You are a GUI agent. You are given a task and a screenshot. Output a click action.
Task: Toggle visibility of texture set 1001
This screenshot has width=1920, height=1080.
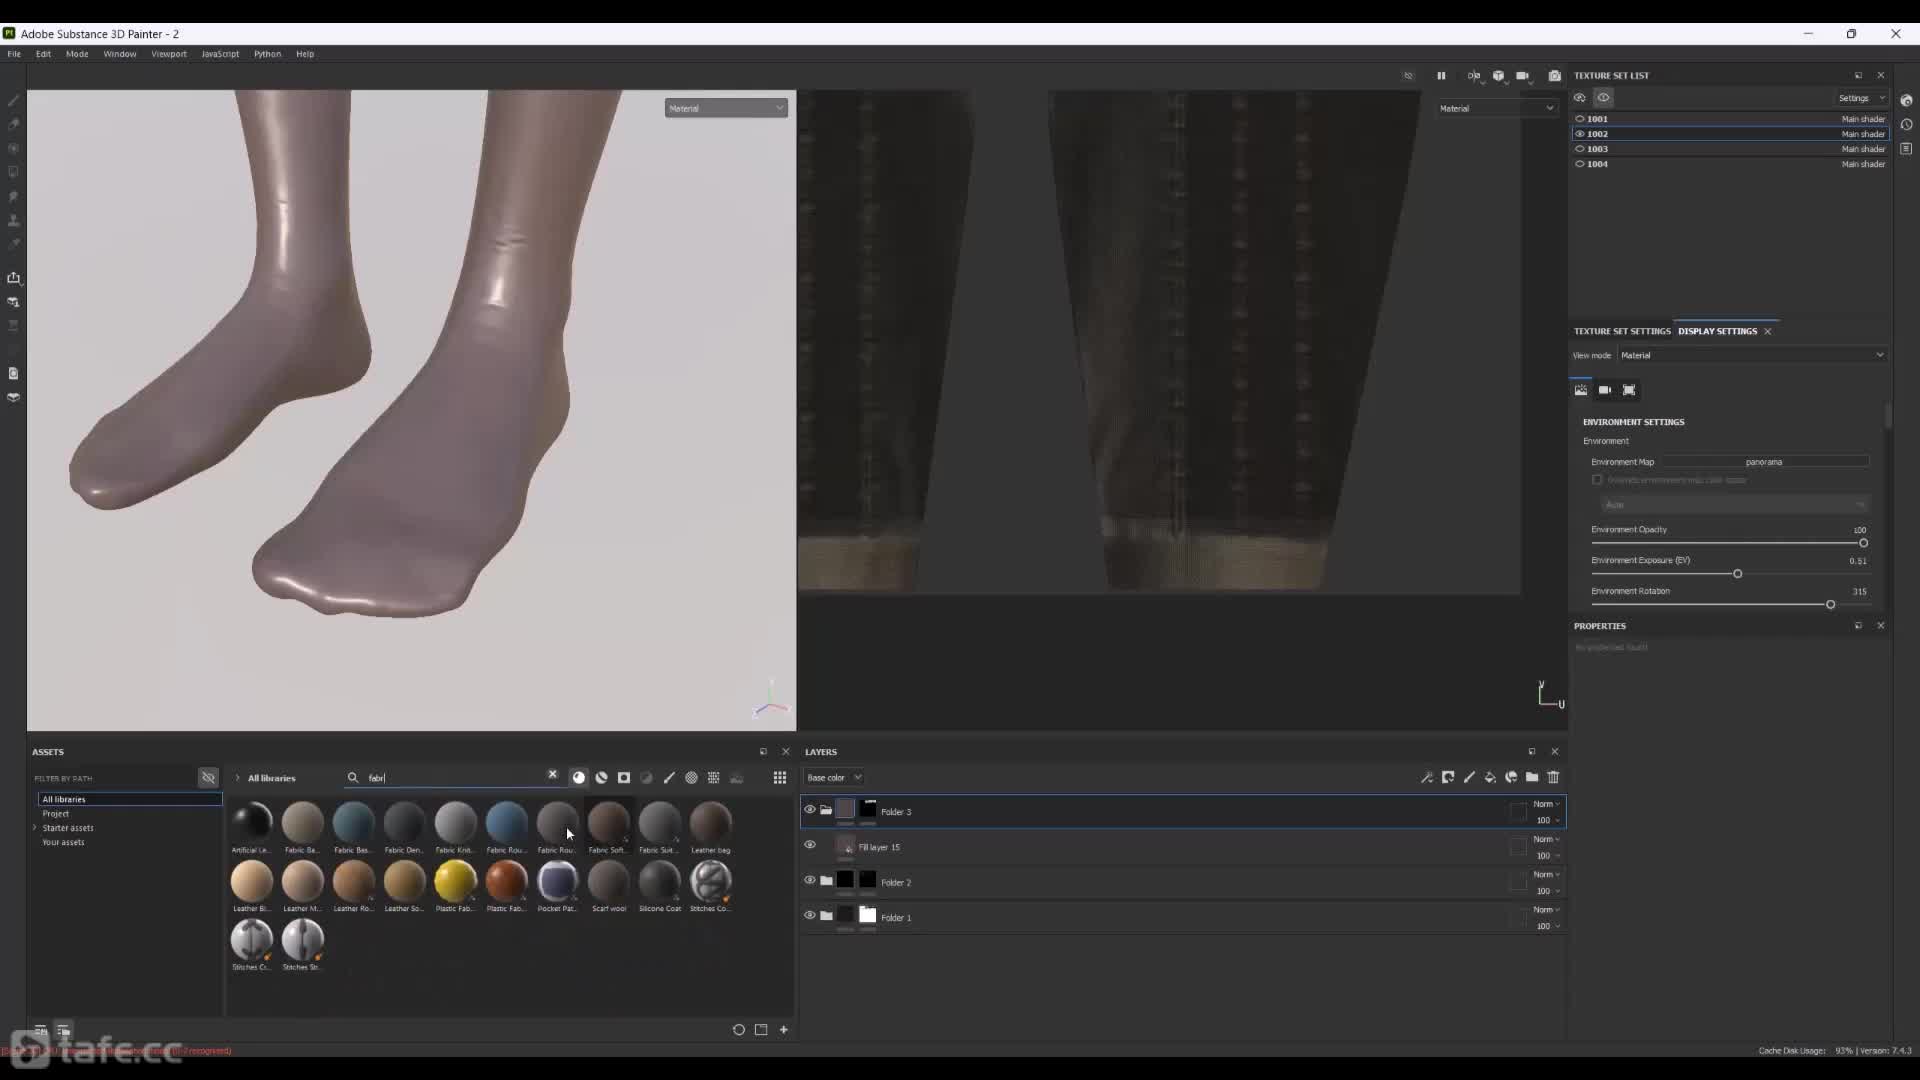point(1580,119)
